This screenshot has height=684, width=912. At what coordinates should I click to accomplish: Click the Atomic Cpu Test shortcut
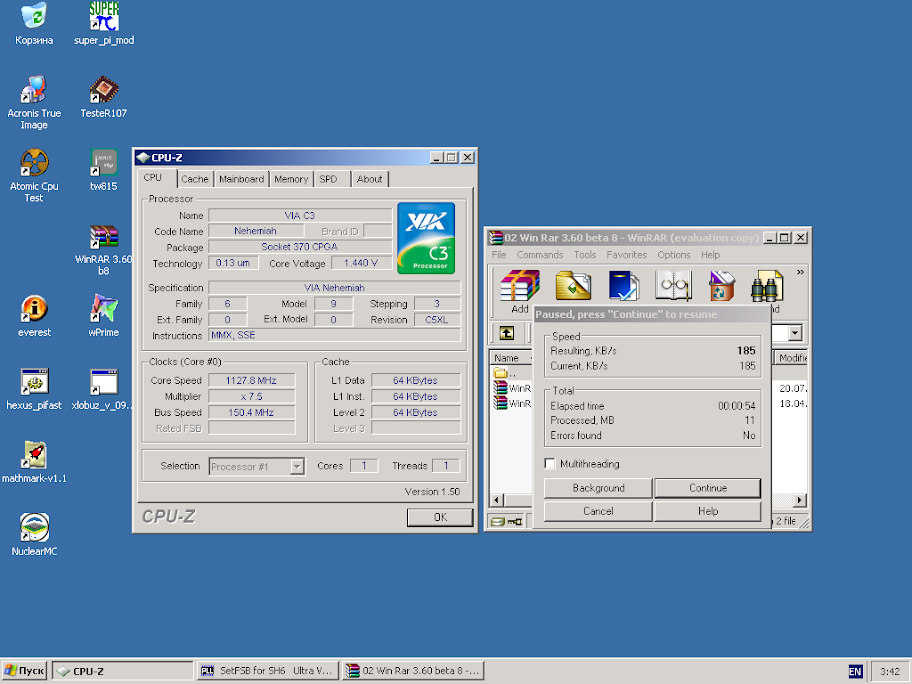click(34, 175)
